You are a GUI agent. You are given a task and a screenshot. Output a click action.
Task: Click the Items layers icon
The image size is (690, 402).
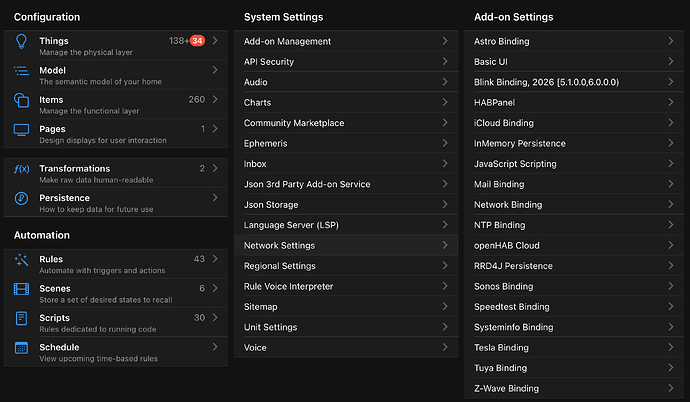(21, 104)
